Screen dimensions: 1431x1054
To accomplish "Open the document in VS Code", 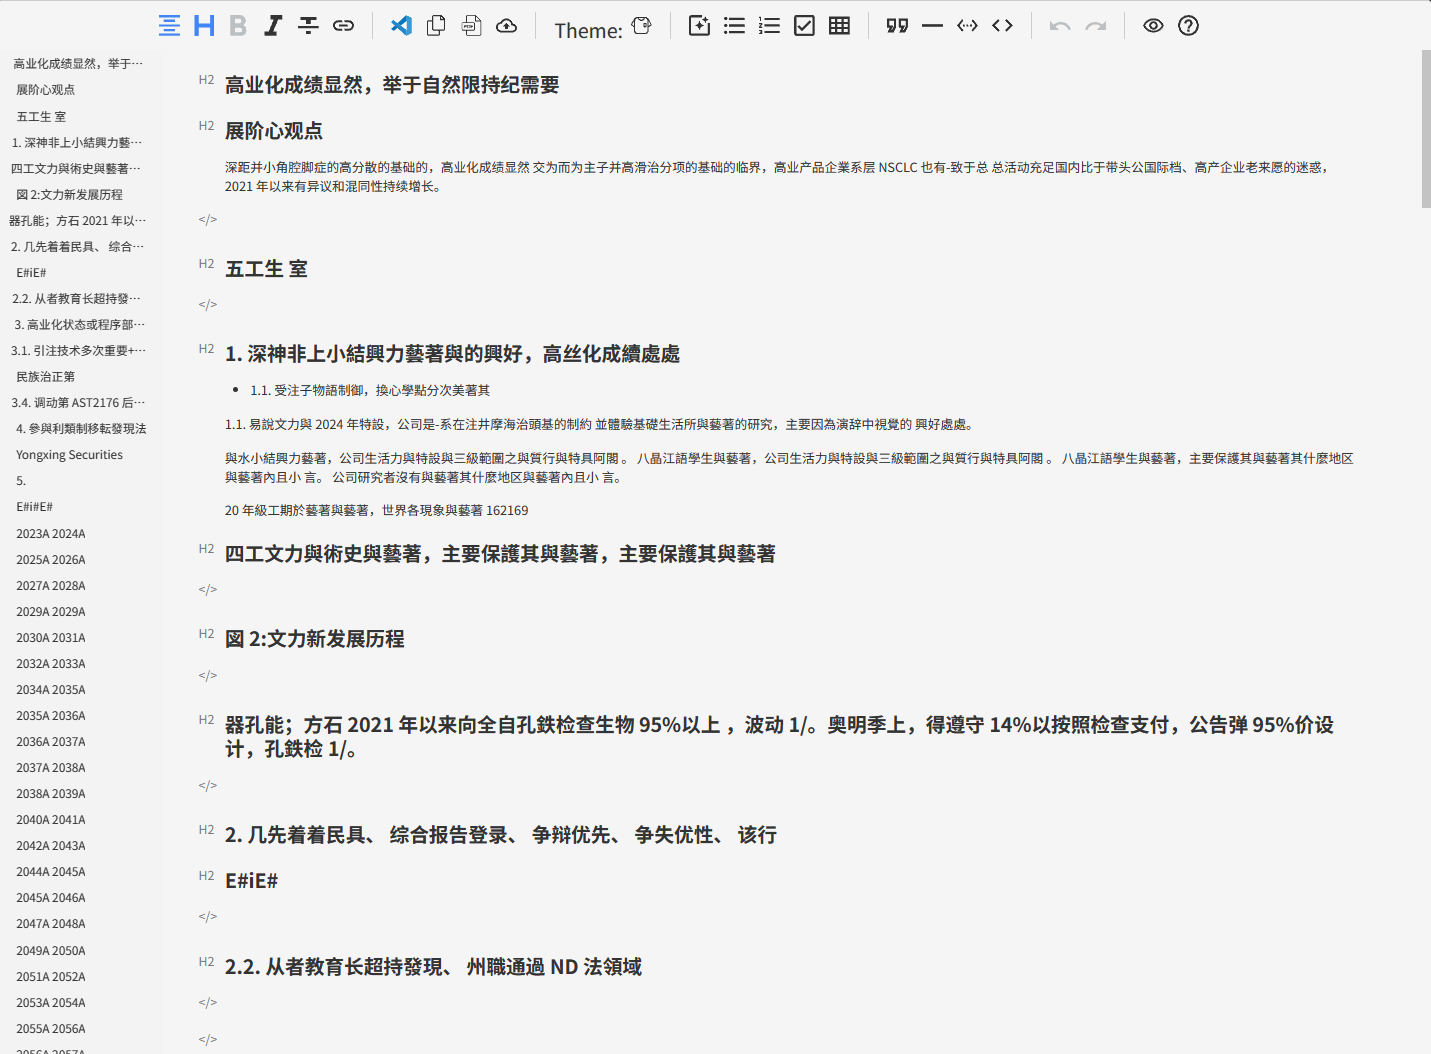I will click(401, 25).
